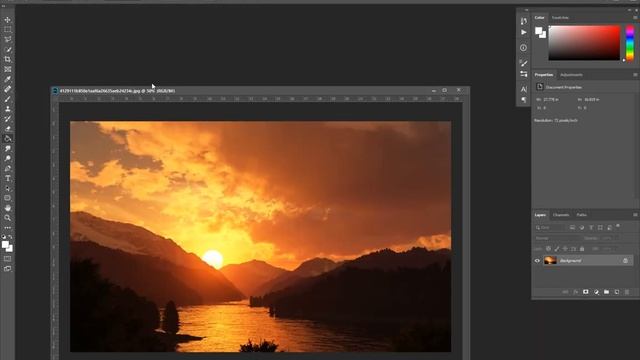640x360 pixels.
Task: Select the Dodge tool
Action: (x=7, y=158)
